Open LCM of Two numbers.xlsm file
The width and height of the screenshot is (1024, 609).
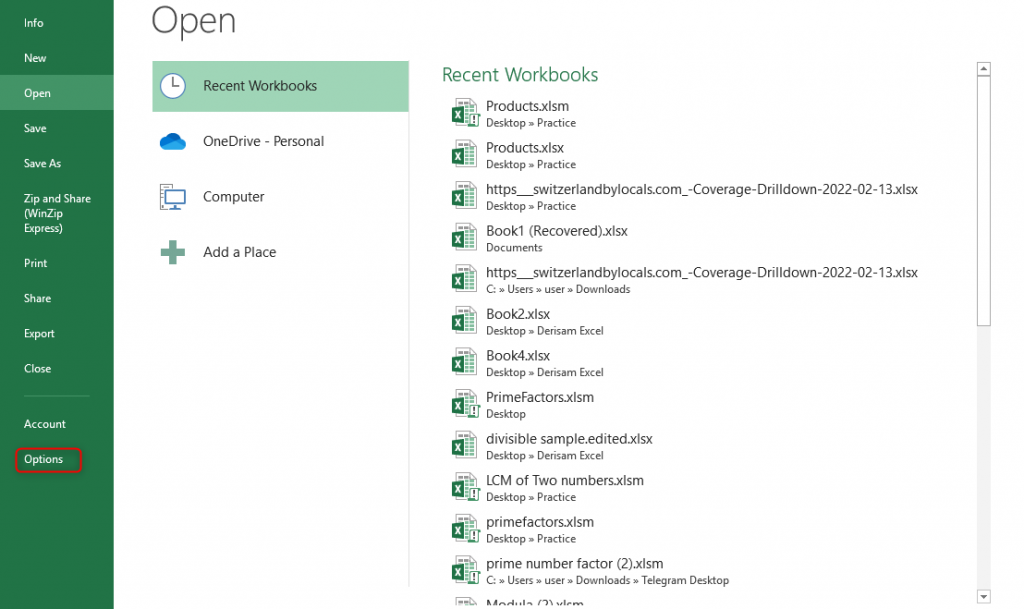[x=565, y=481]
